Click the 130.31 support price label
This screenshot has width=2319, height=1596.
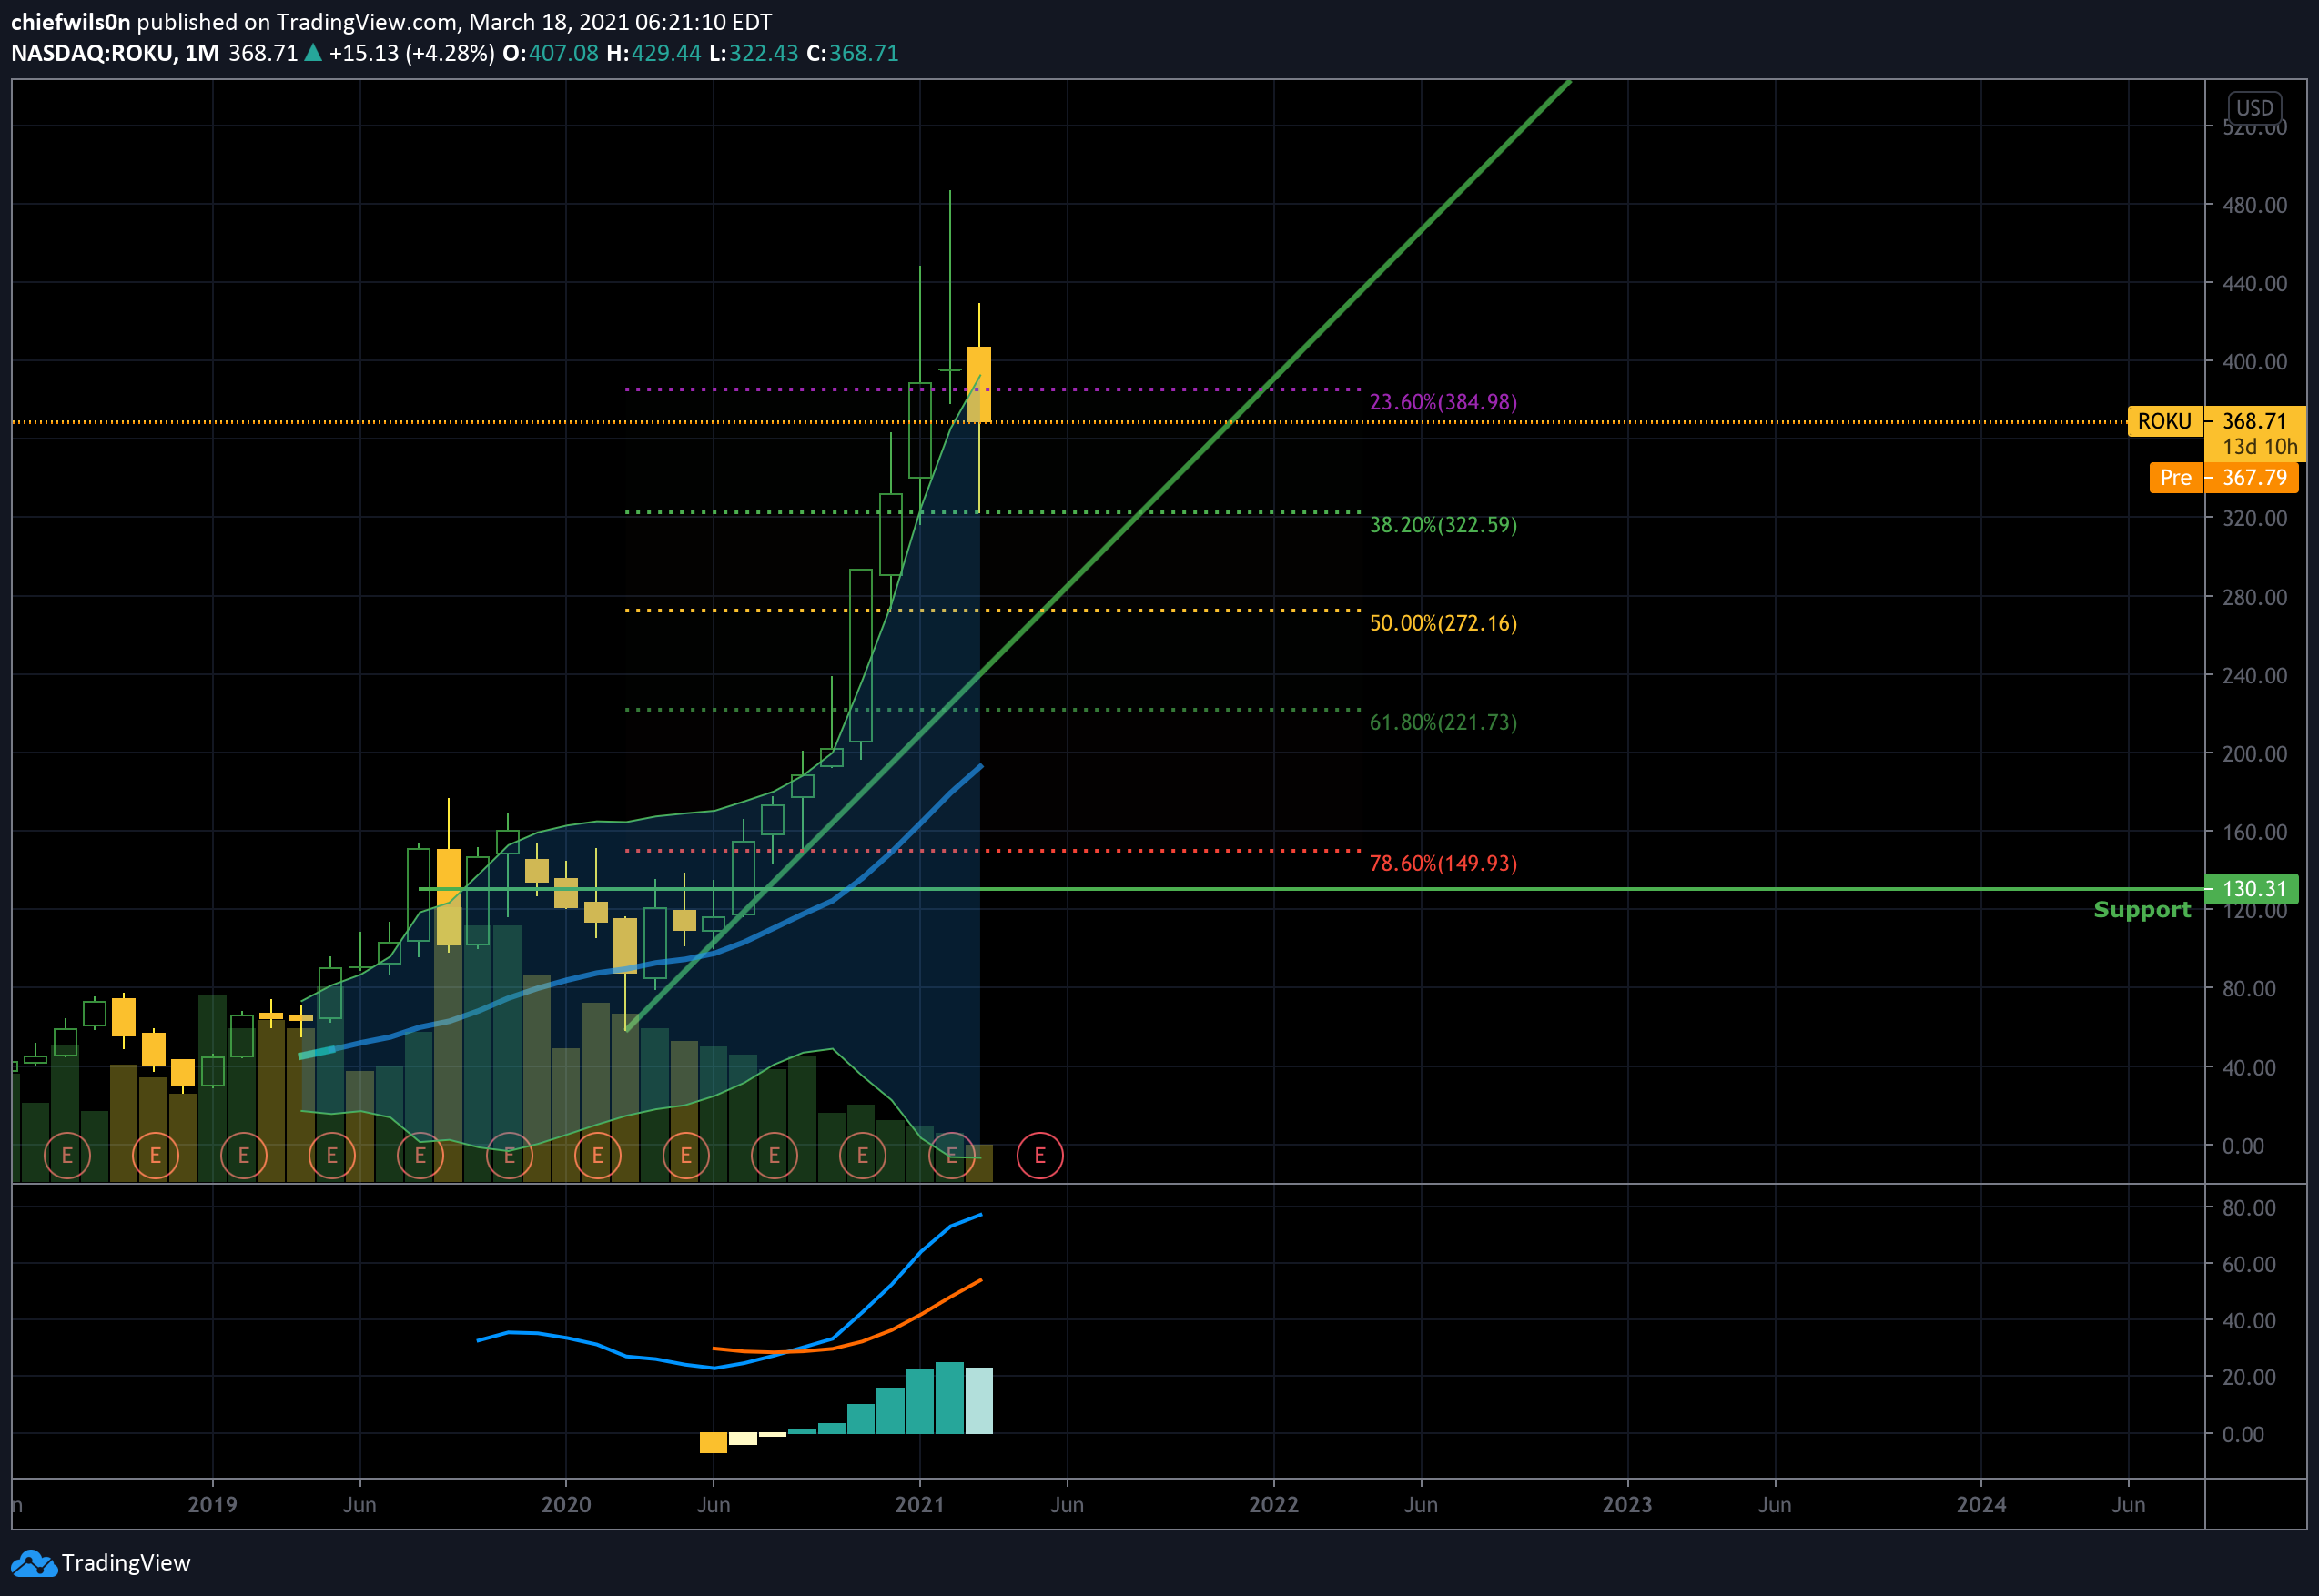(2253, 888)
